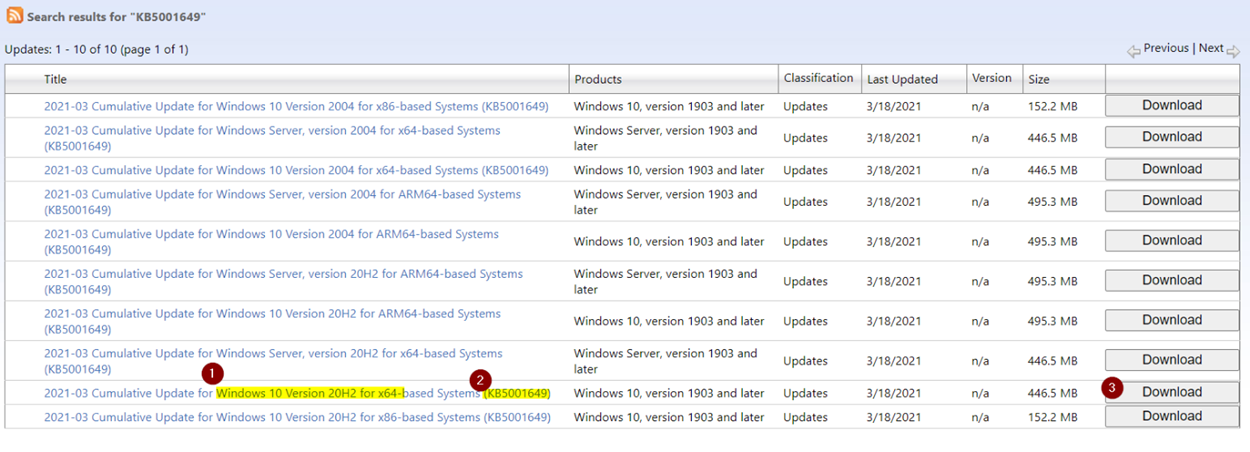Viewport: 1250px width, 452px height.
Task: Sort by the Products column header
Action: (597, 79)
